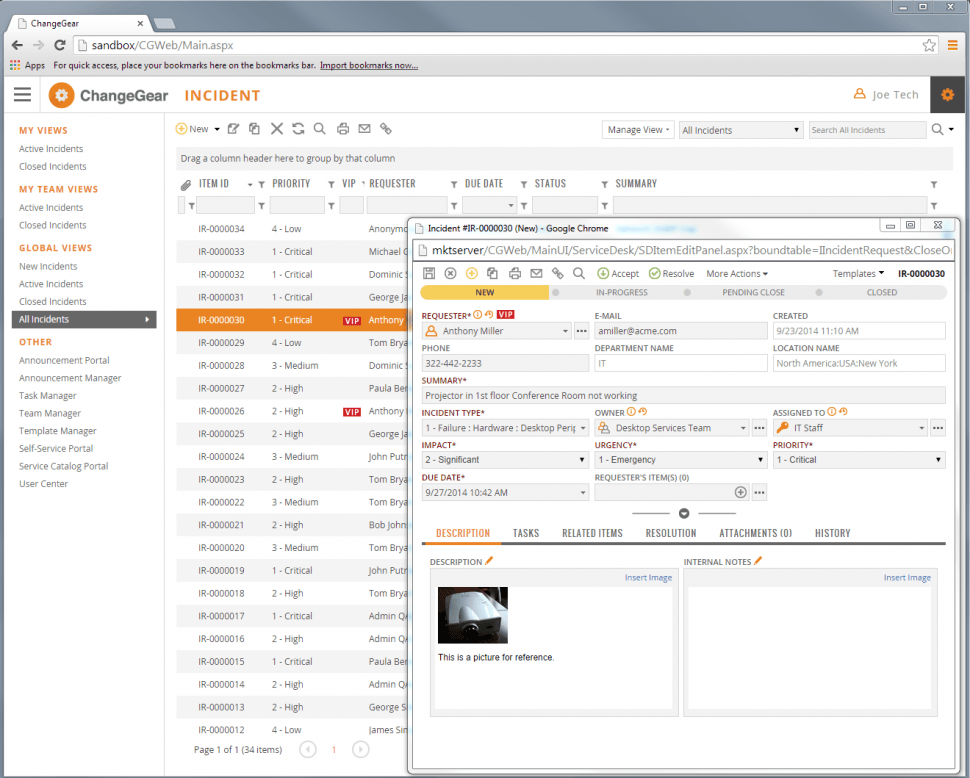Click the info icon beside ASSIGNED TO label
970x778 pixels.
[x=831, y=412]
